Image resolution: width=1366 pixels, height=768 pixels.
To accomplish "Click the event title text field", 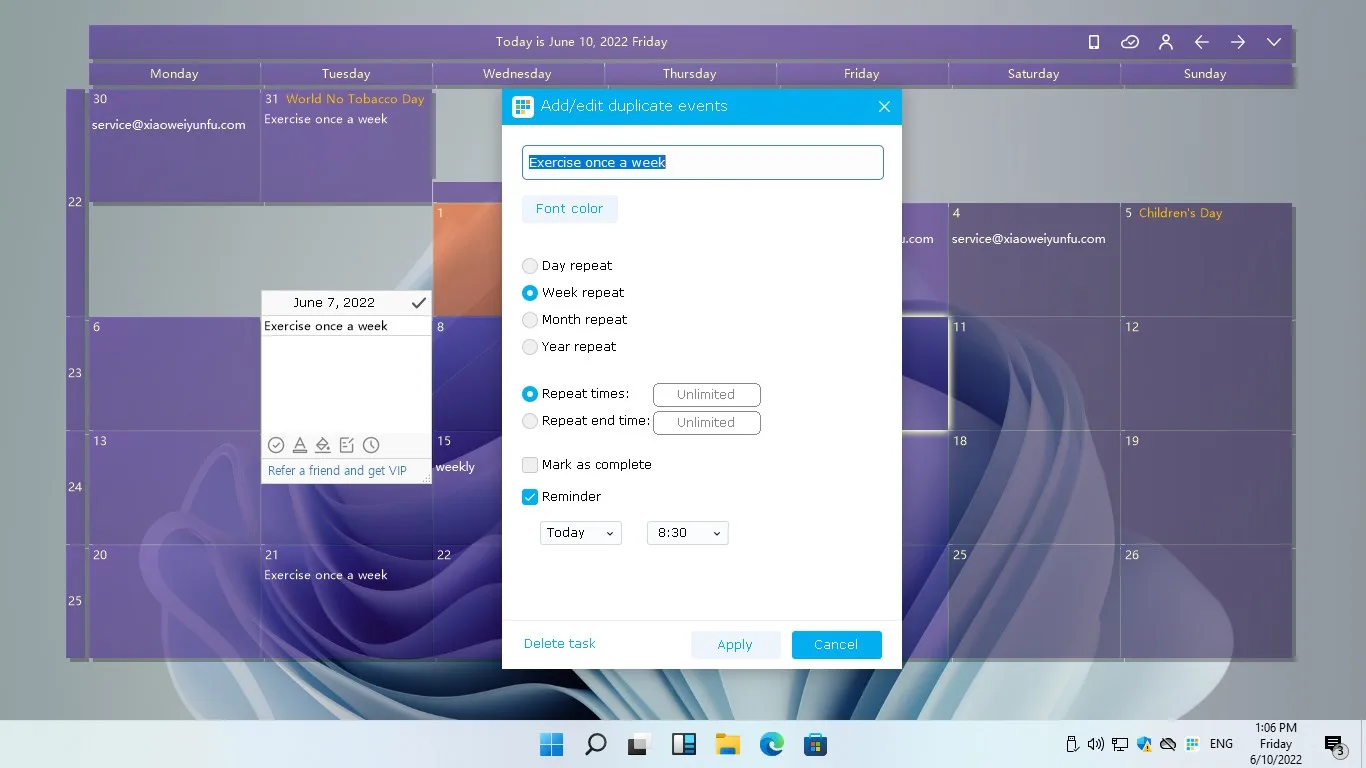I will 703,163.
